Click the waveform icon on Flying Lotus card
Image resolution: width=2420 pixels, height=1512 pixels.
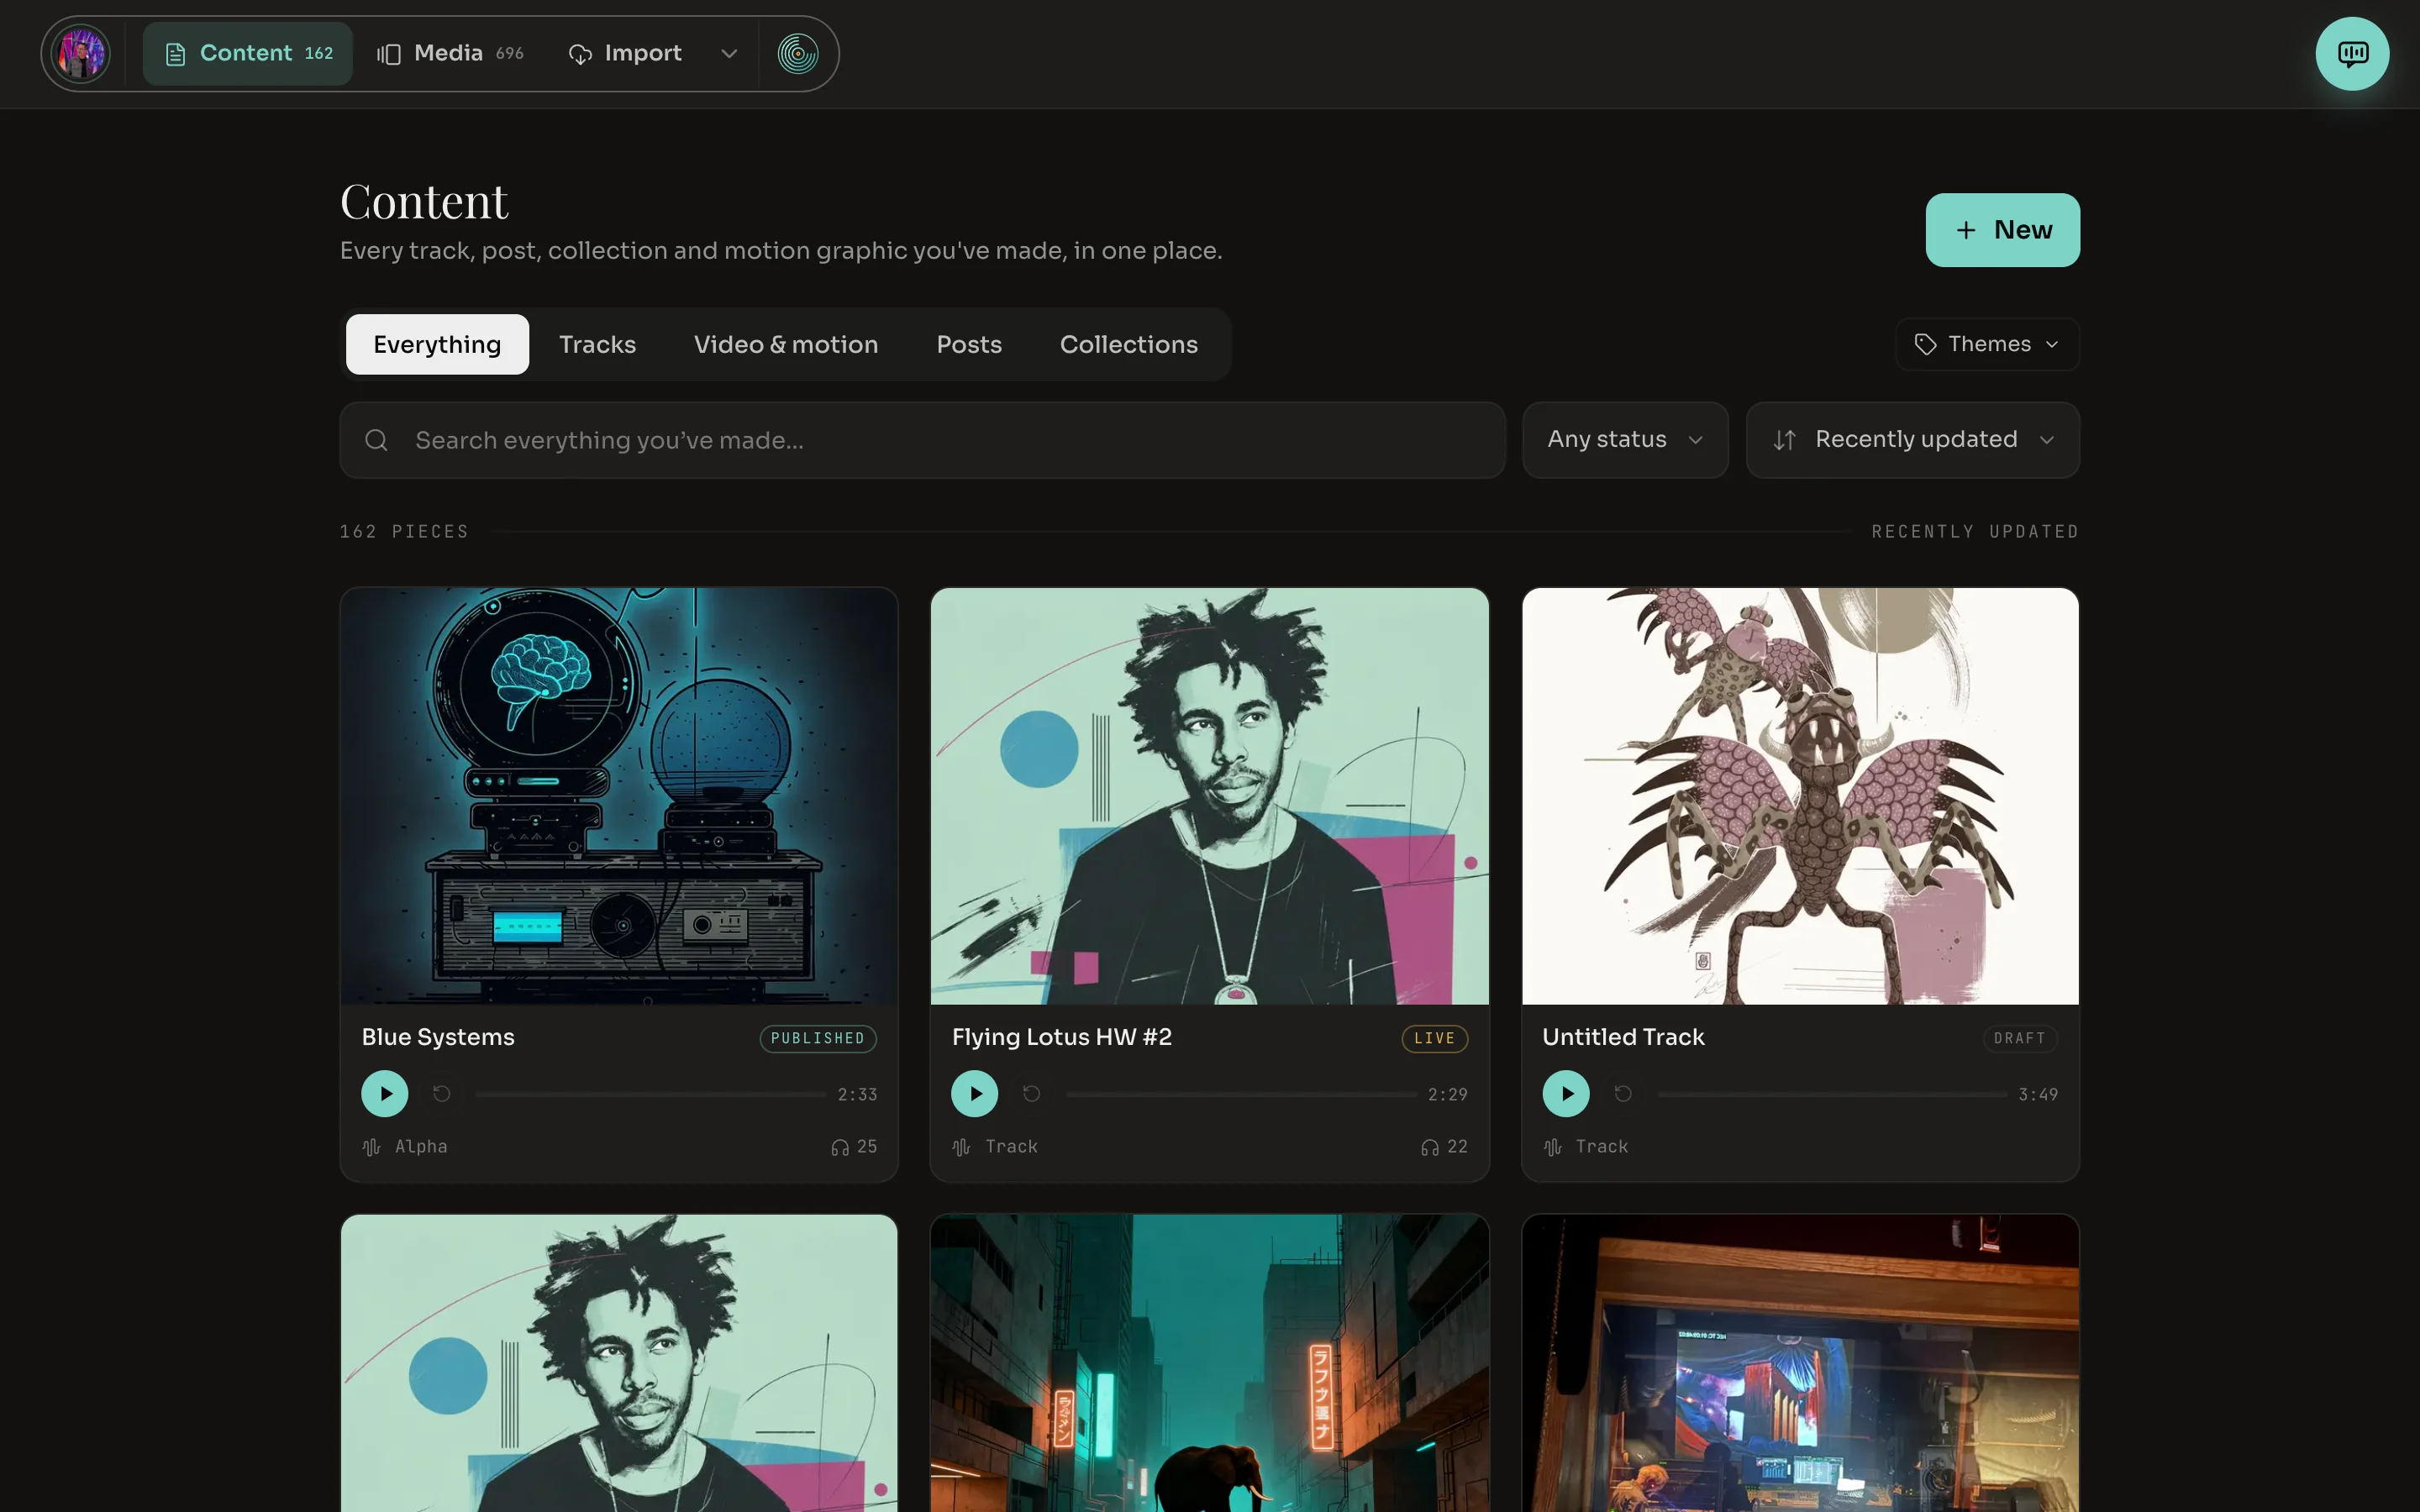962,1147
